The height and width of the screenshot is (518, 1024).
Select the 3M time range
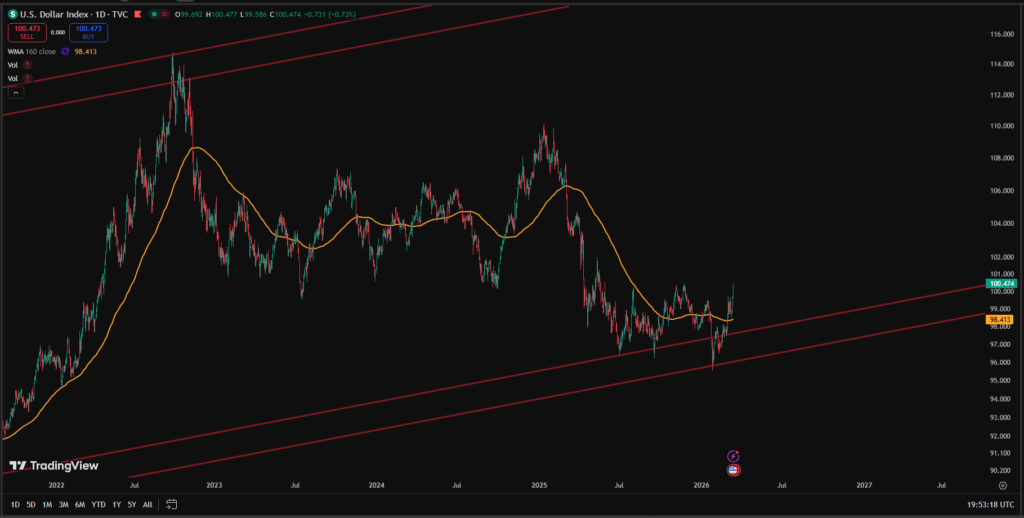click(63, 504)
